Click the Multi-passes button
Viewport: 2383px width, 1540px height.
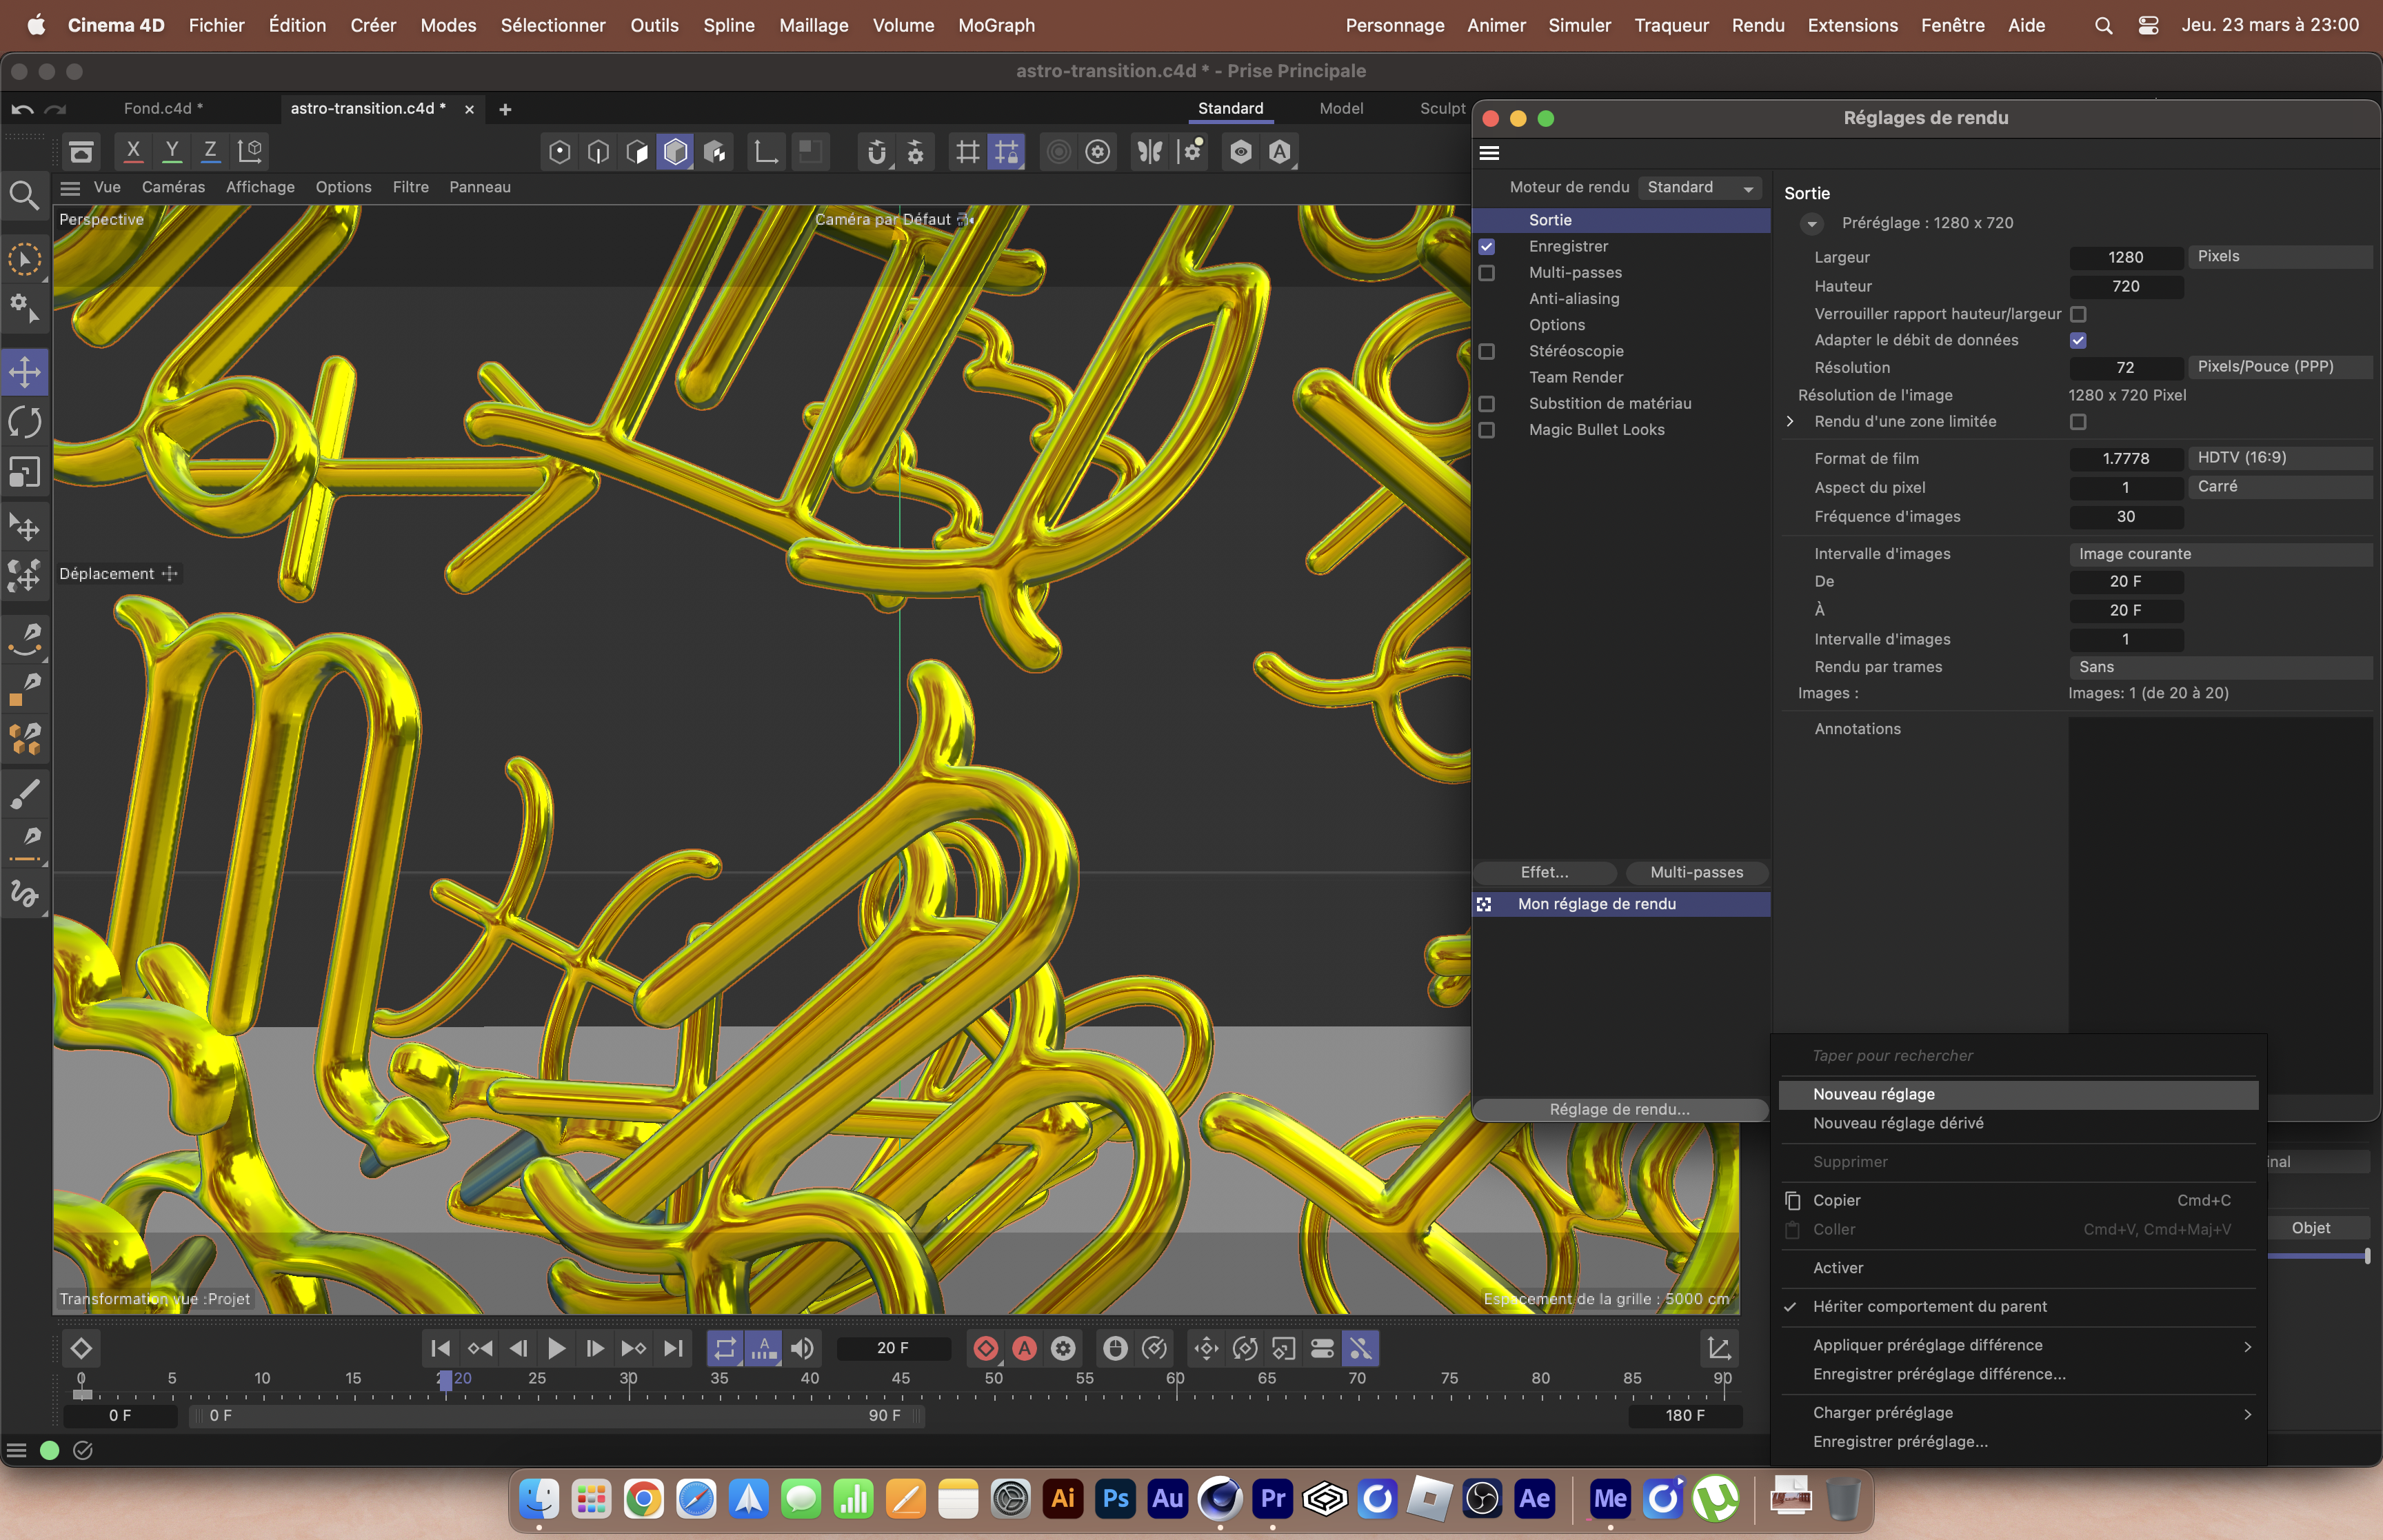click(x=1697, y=873)
